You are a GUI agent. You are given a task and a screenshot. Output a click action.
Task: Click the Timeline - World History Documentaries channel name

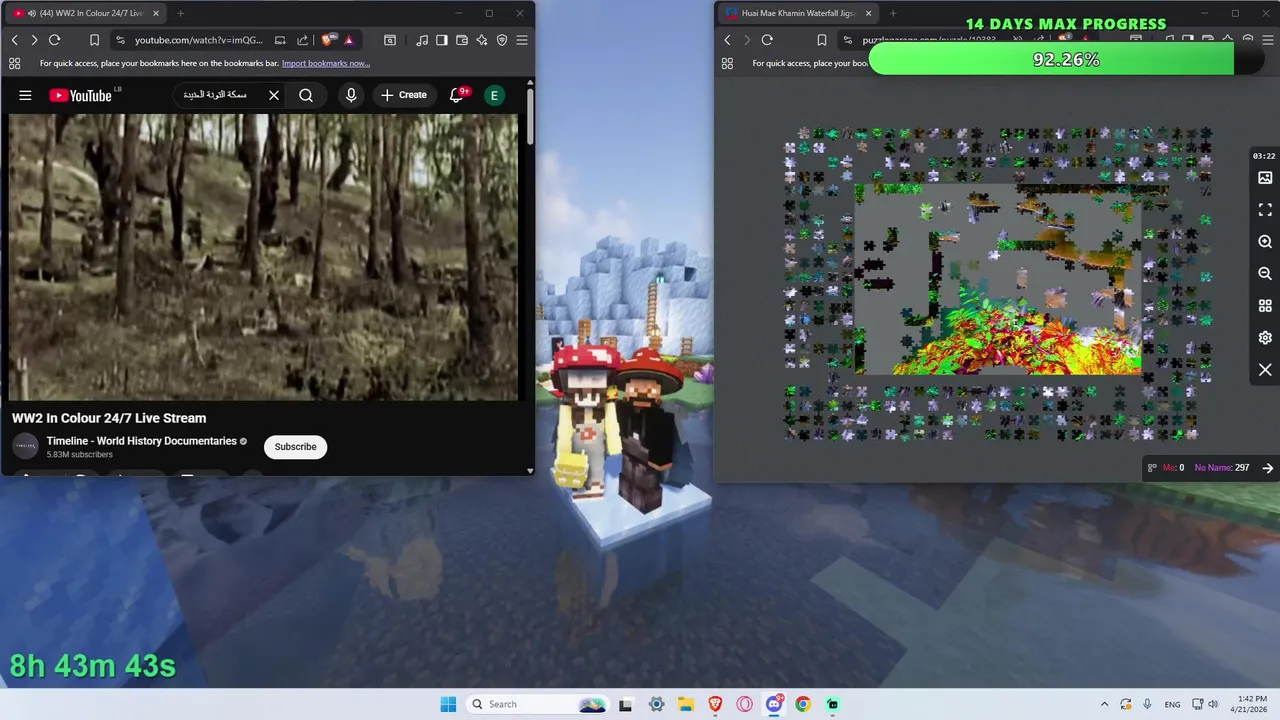[x=141, y=441]
